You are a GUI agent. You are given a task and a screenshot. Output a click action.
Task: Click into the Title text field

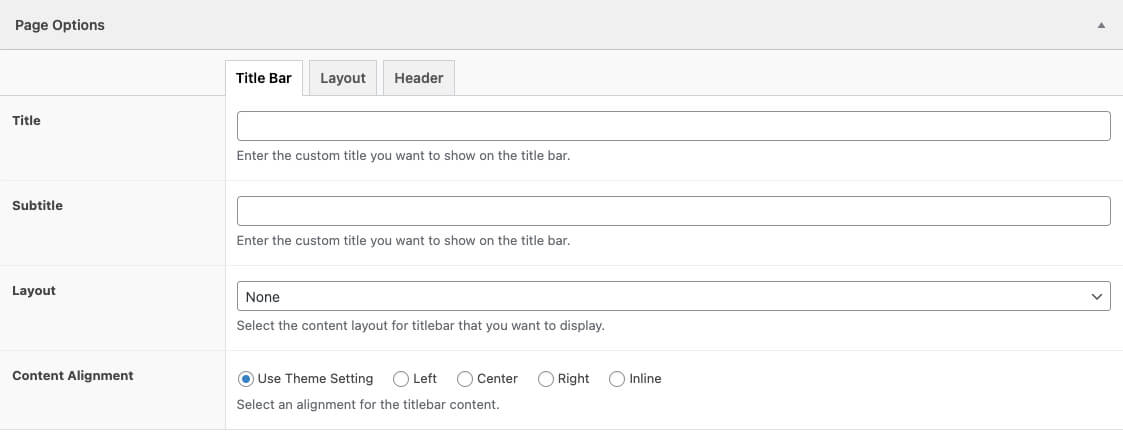(673, 126)
